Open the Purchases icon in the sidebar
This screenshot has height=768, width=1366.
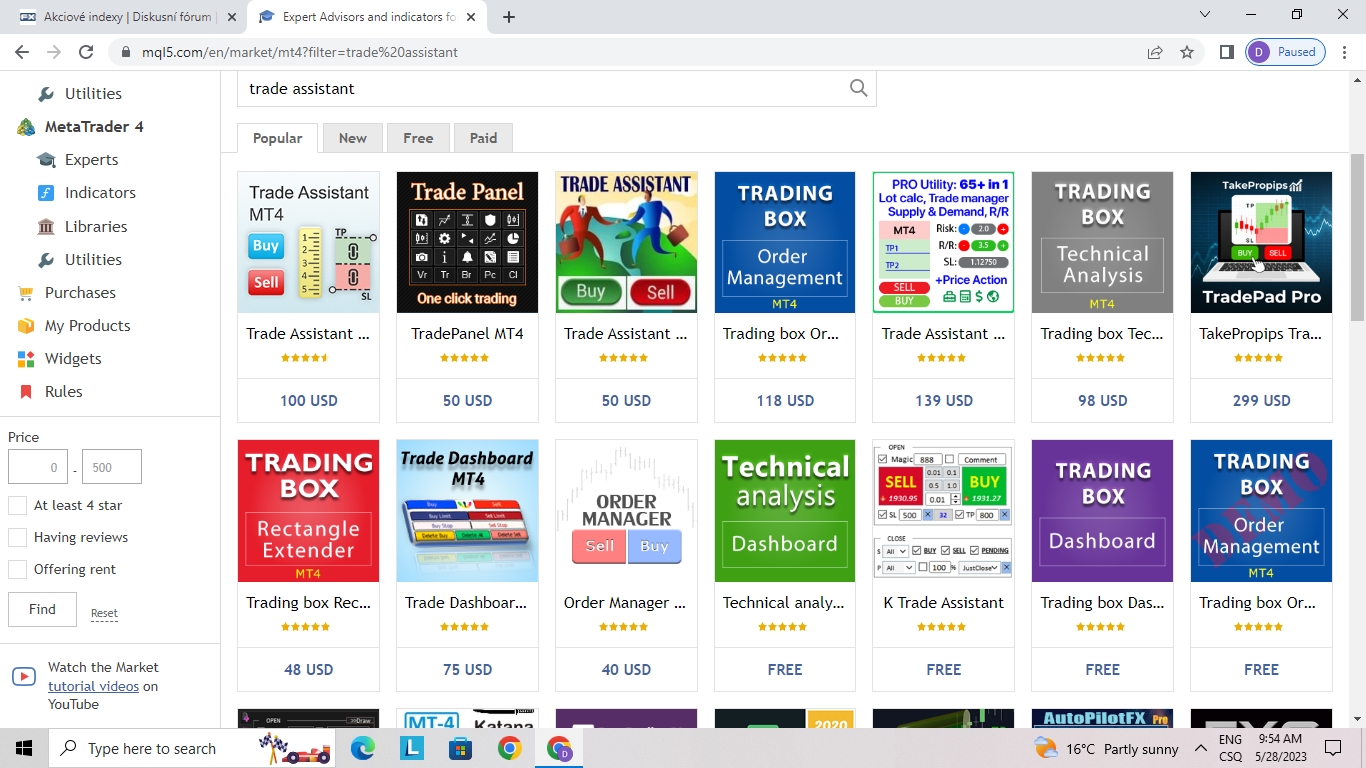26,293
